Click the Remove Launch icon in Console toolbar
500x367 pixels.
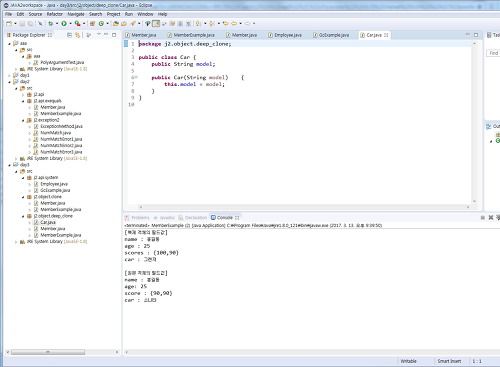point(491,218)
